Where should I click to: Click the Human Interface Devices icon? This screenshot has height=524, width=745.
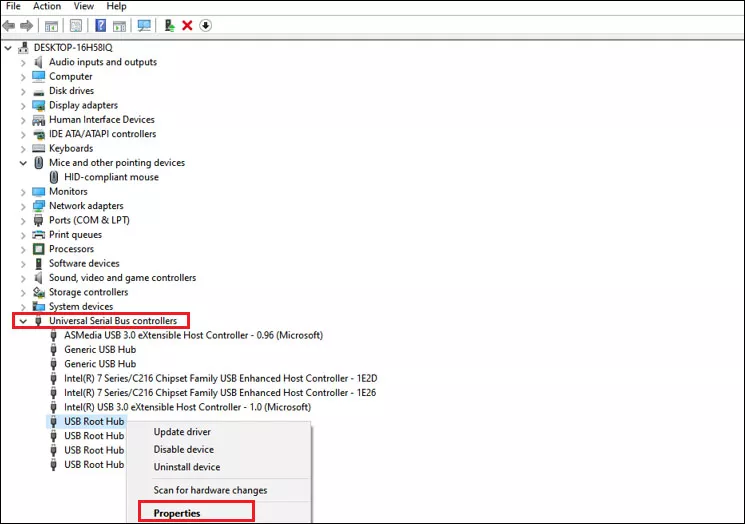[38, 120]
